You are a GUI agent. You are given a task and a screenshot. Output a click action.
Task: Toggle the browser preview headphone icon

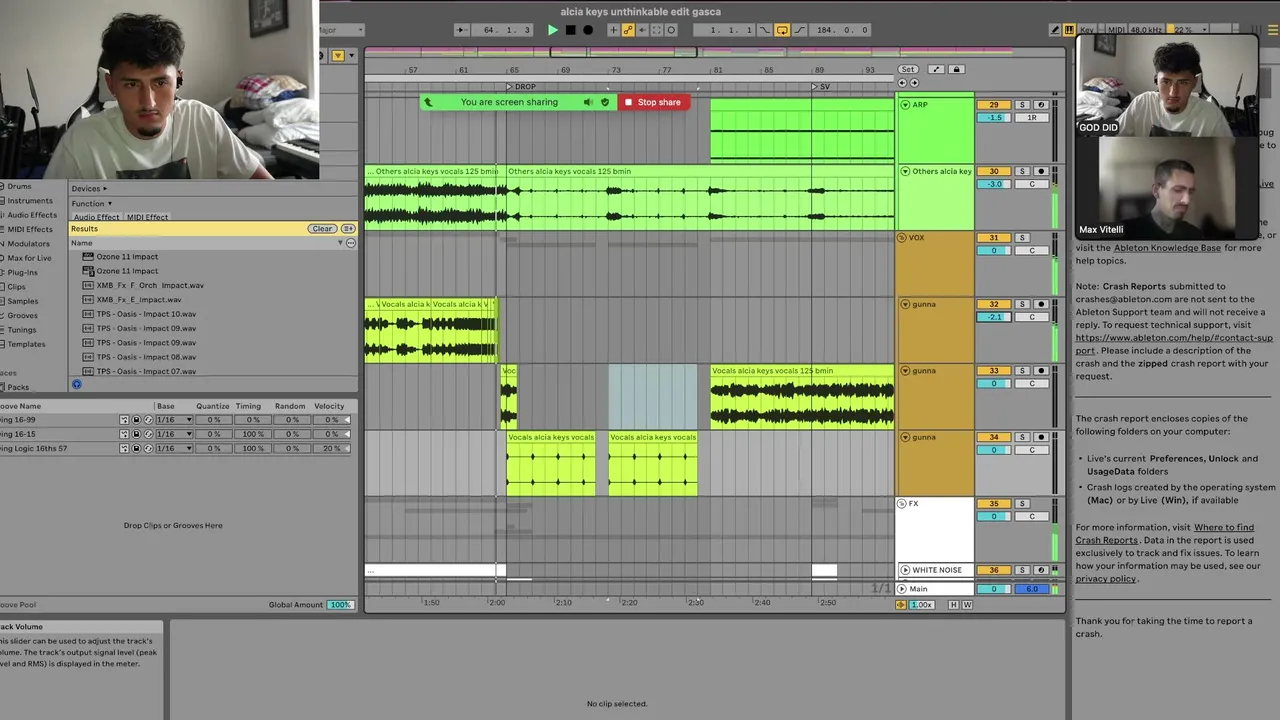77,385
